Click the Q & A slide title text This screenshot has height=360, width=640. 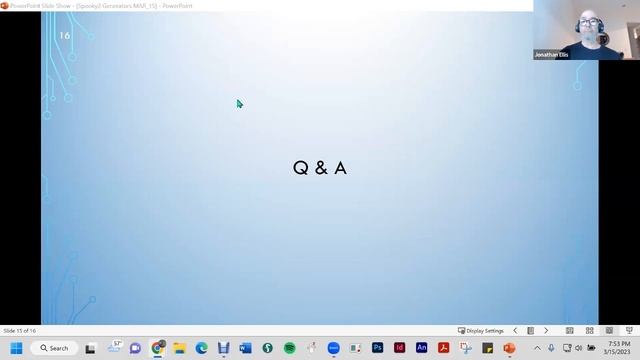pos(320,168)
